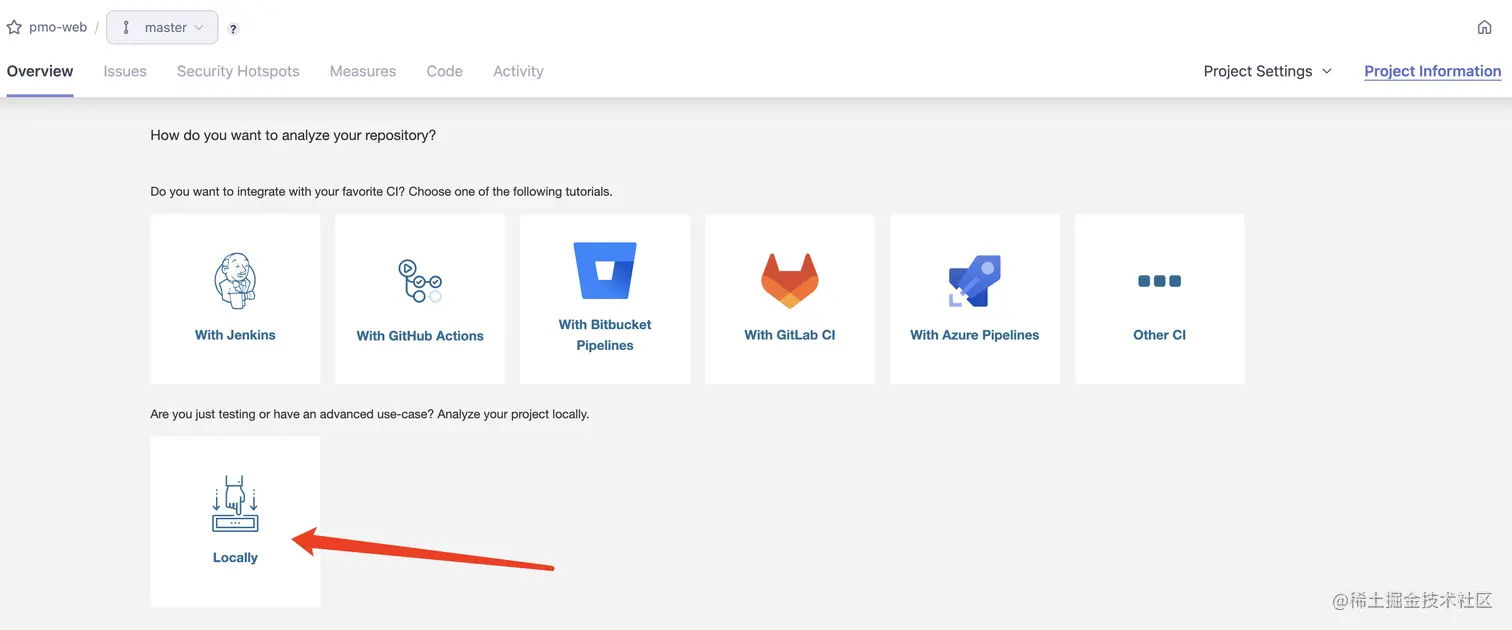
Task: Click the favorite star icon beside pmo-web
Action: pos(14,28)
